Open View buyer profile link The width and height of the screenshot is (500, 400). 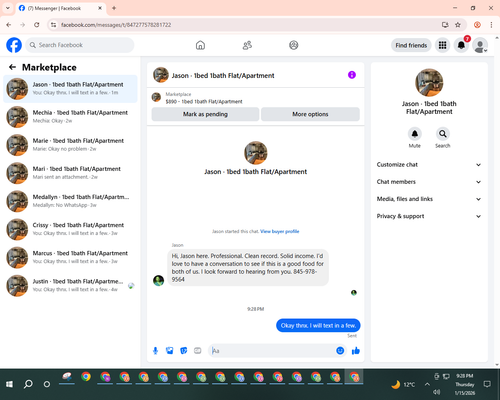click(x=280, y=231)
